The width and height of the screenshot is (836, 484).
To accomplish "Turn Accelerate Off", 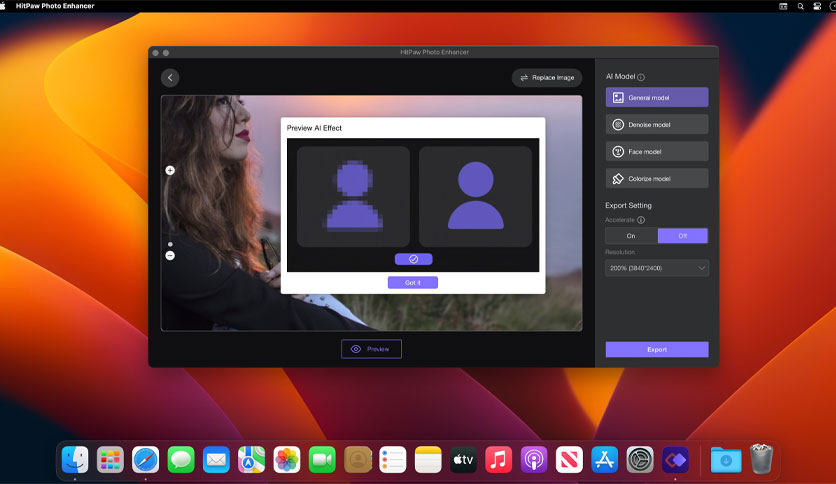I will pyautogui.click(x=682, y=236).
